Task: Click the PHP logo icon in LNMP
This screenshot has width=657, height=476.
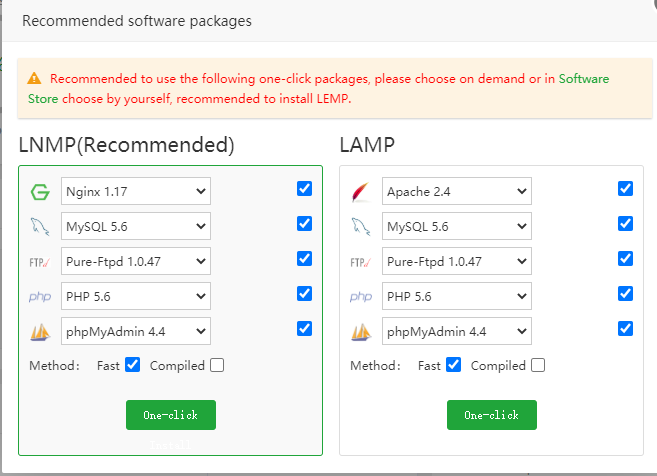Action: pyautogui.click(x=40, y=297)
